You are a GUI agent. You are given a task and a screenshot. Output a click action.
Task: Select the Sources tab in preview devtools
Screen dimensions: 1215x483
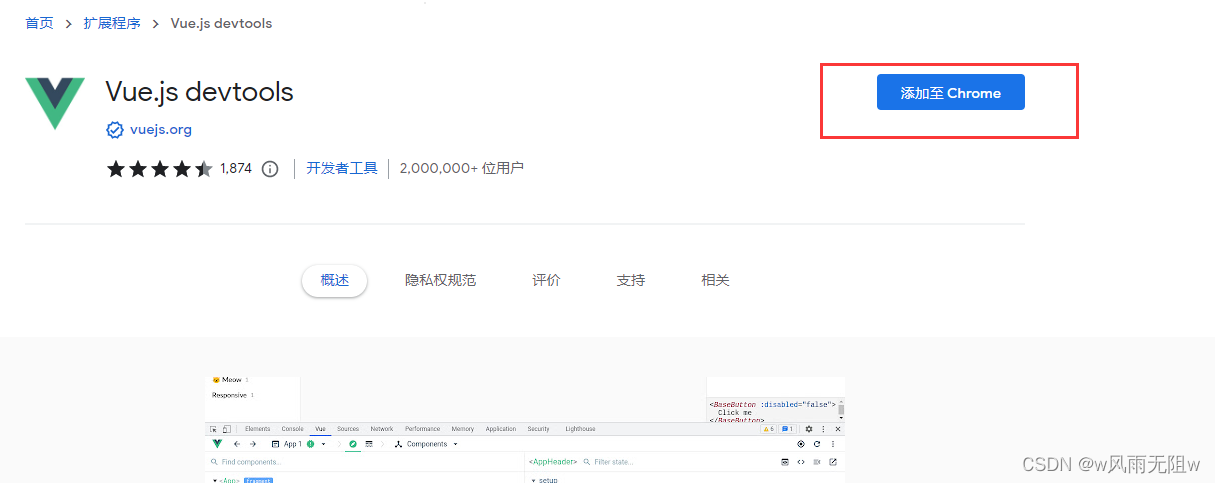[348, 429]
